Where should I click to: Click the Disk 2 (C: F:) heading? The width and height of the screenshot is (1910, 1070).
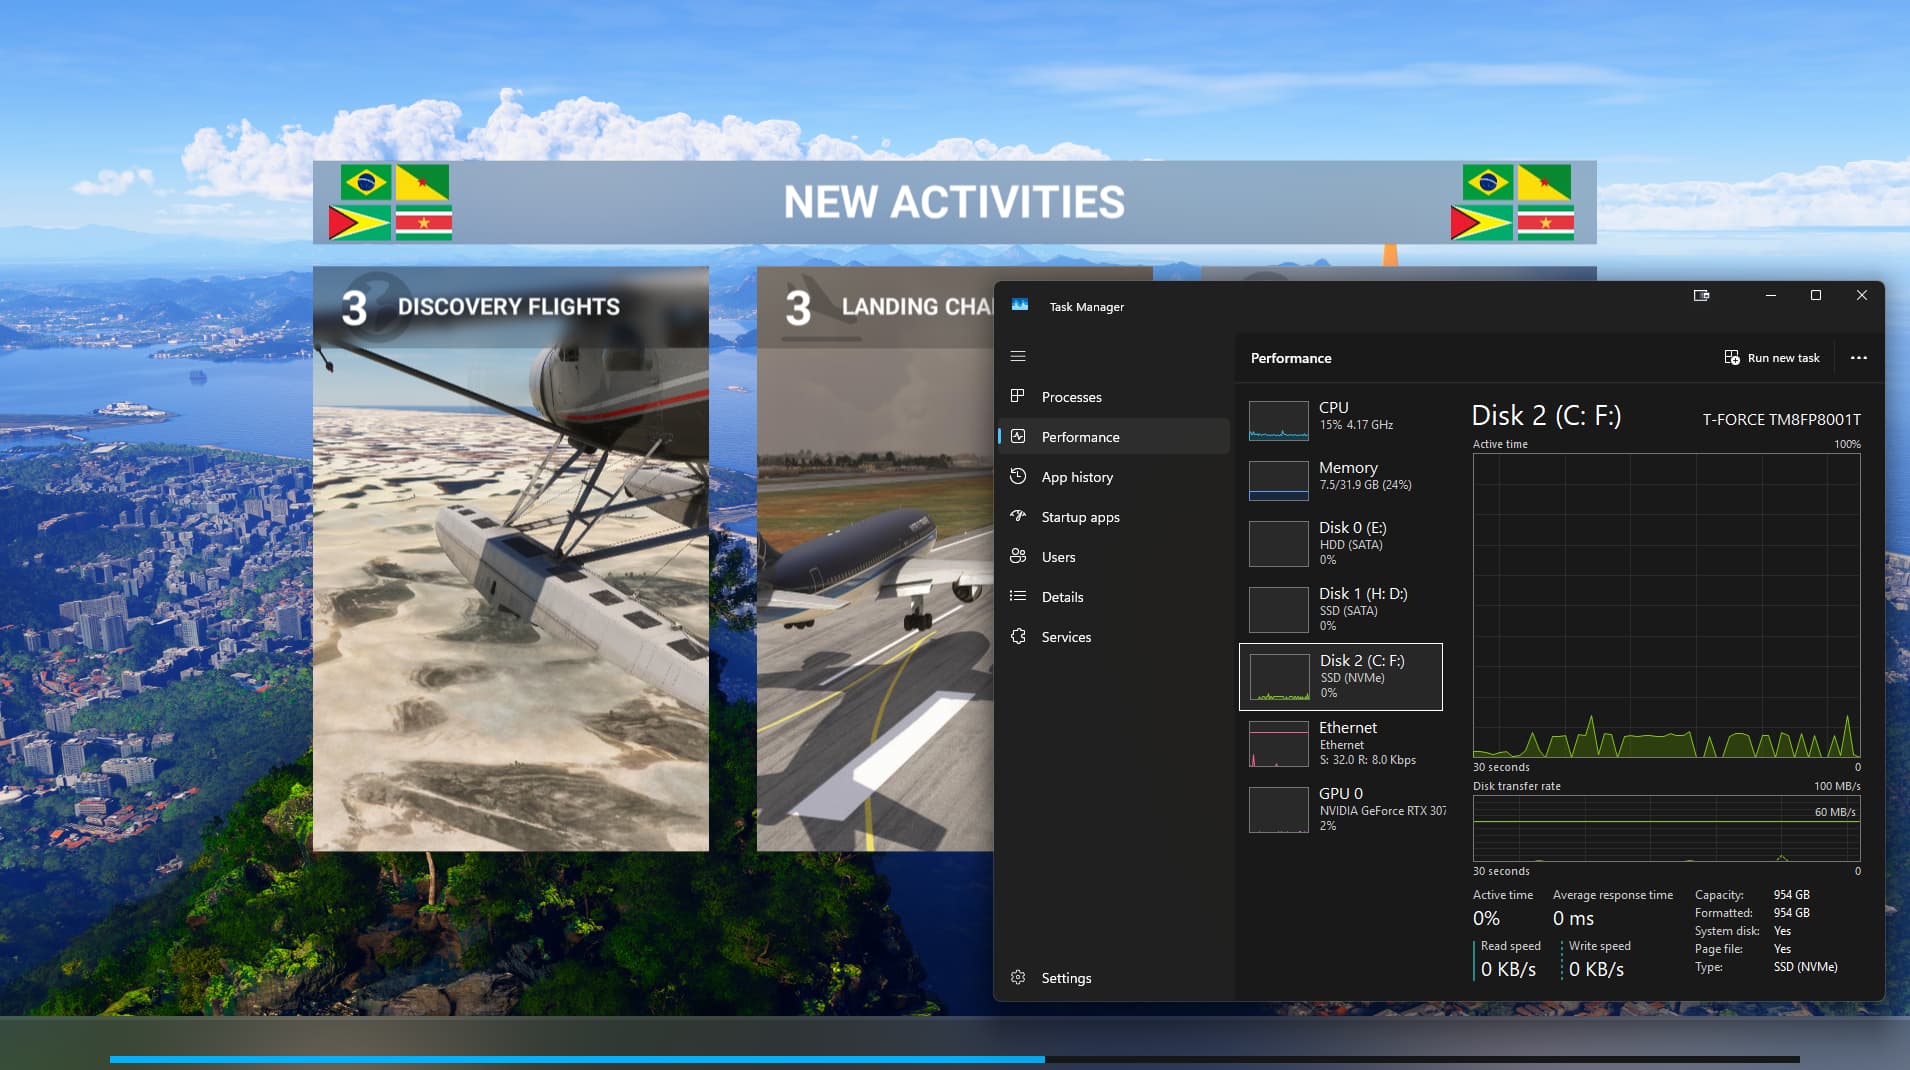(x=1546, y=416)
